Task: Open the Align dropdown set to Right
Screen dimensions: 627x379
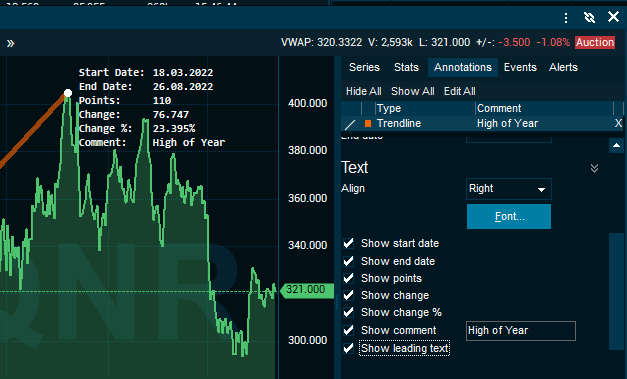Action: pos(509,189)
